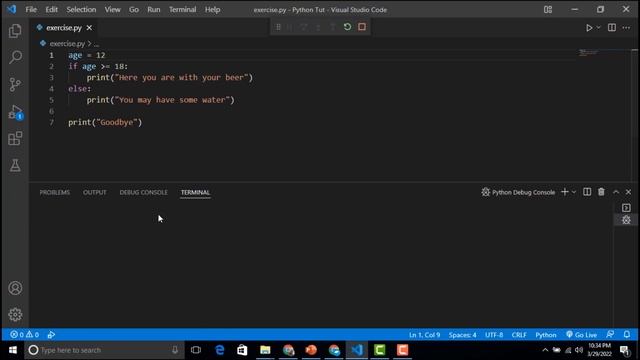Show hidden system tray icons

point(545,350)
